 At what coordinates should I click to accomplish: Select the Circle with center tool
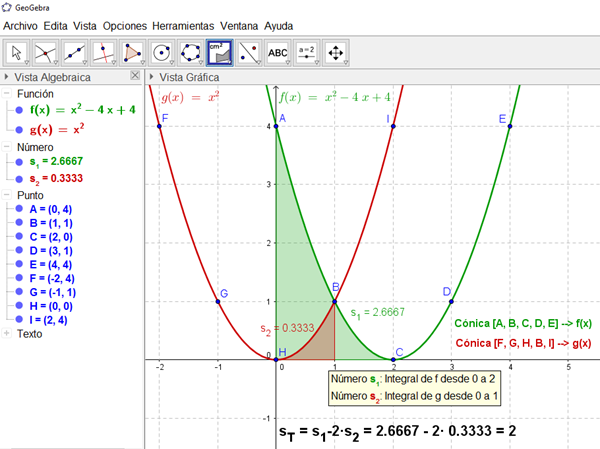tap(161, 51)
